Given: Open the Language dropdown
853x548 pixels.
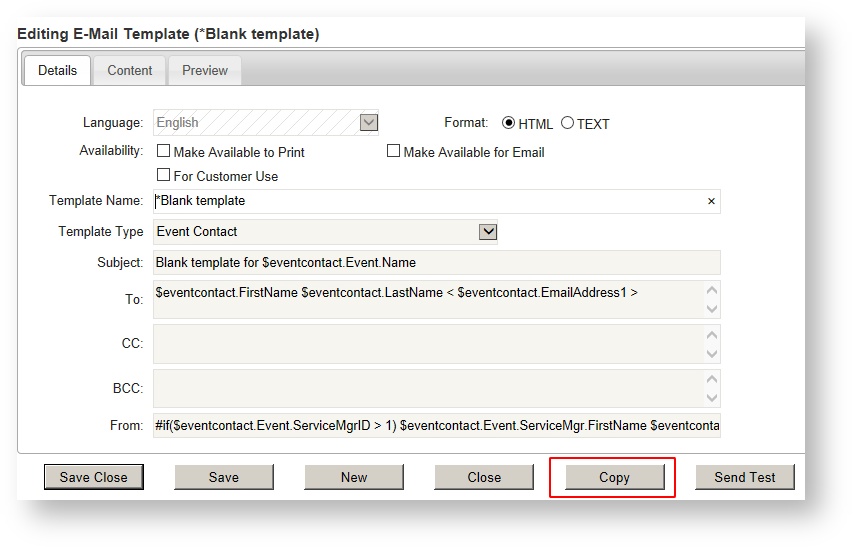Looking at the screenshot, I should tap(368, 123).
